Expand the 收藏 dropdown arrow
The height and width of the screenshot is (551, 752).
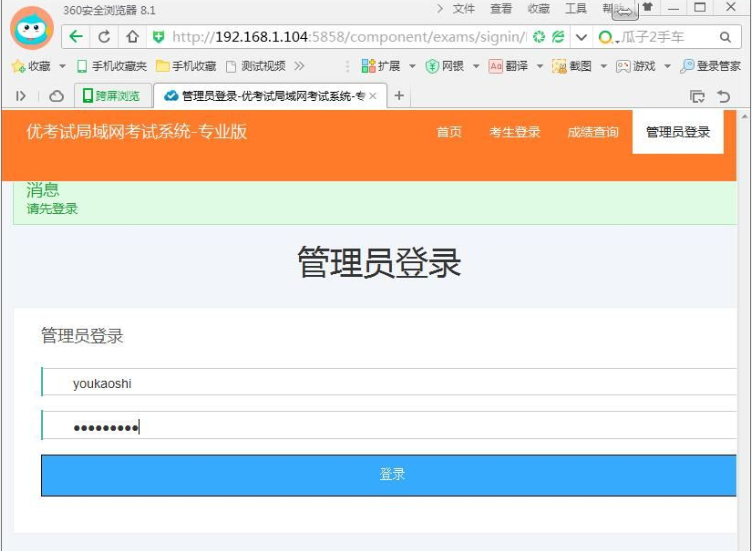(62, 66)
